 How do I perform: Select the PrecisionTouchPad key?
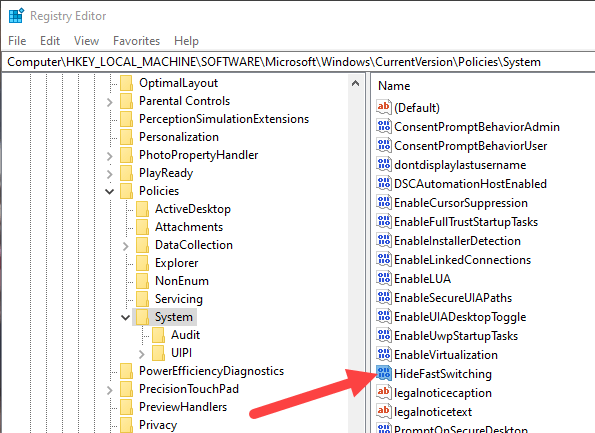click(189, 389)
